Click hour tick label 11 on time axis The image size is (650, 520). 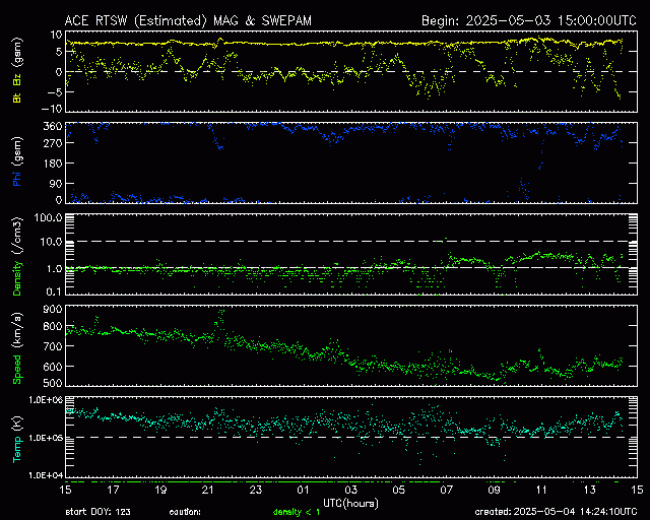click(541, 490)
